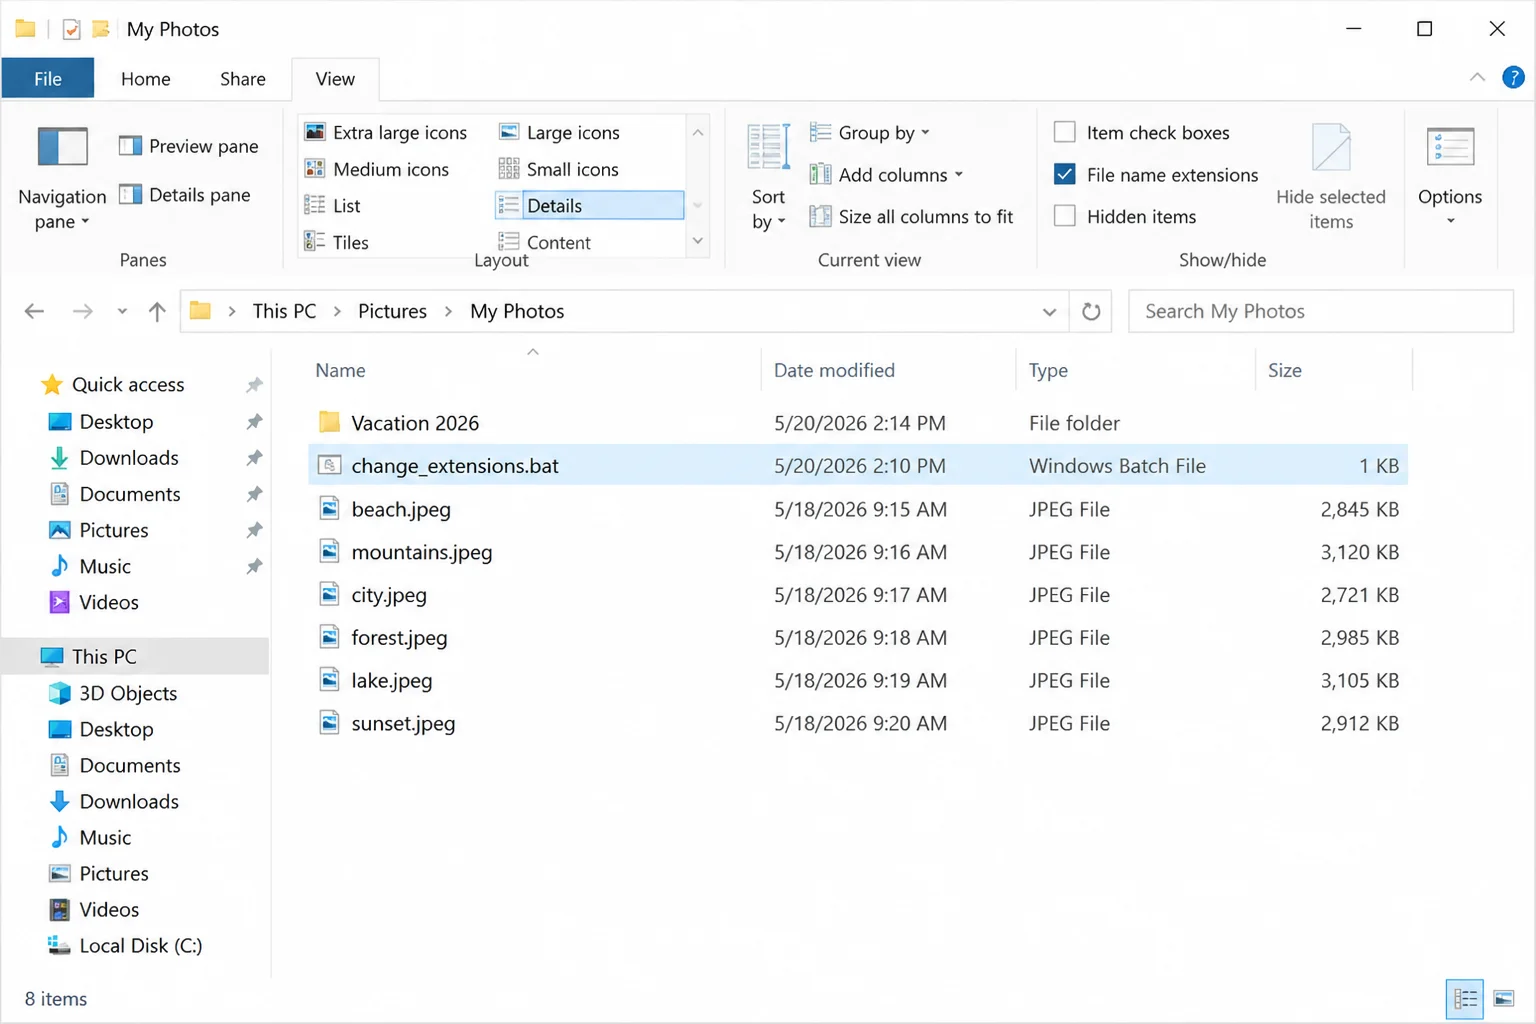The width and height of the screenshot is (1536, 1024).
Task: Go up one folder level
Action: coord(157,311)
